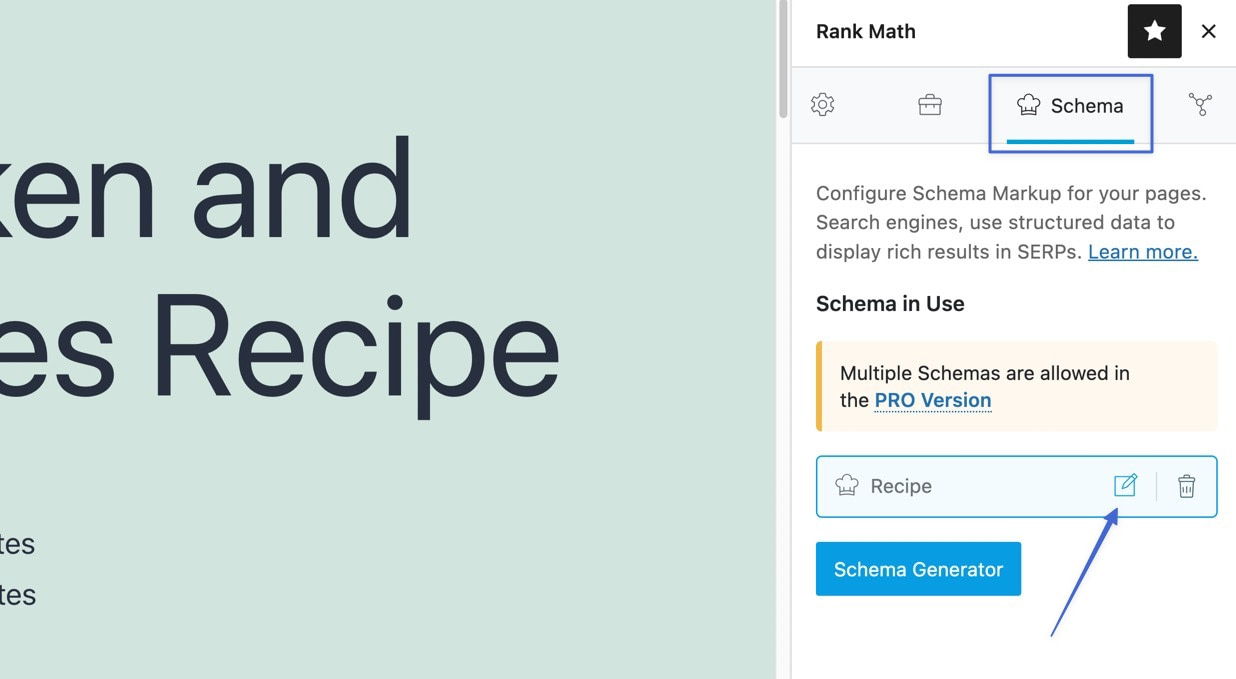Open the Rank Math panel menu header
The image size is (1236, 679).
pyautogui.click(x=865, y=31)
